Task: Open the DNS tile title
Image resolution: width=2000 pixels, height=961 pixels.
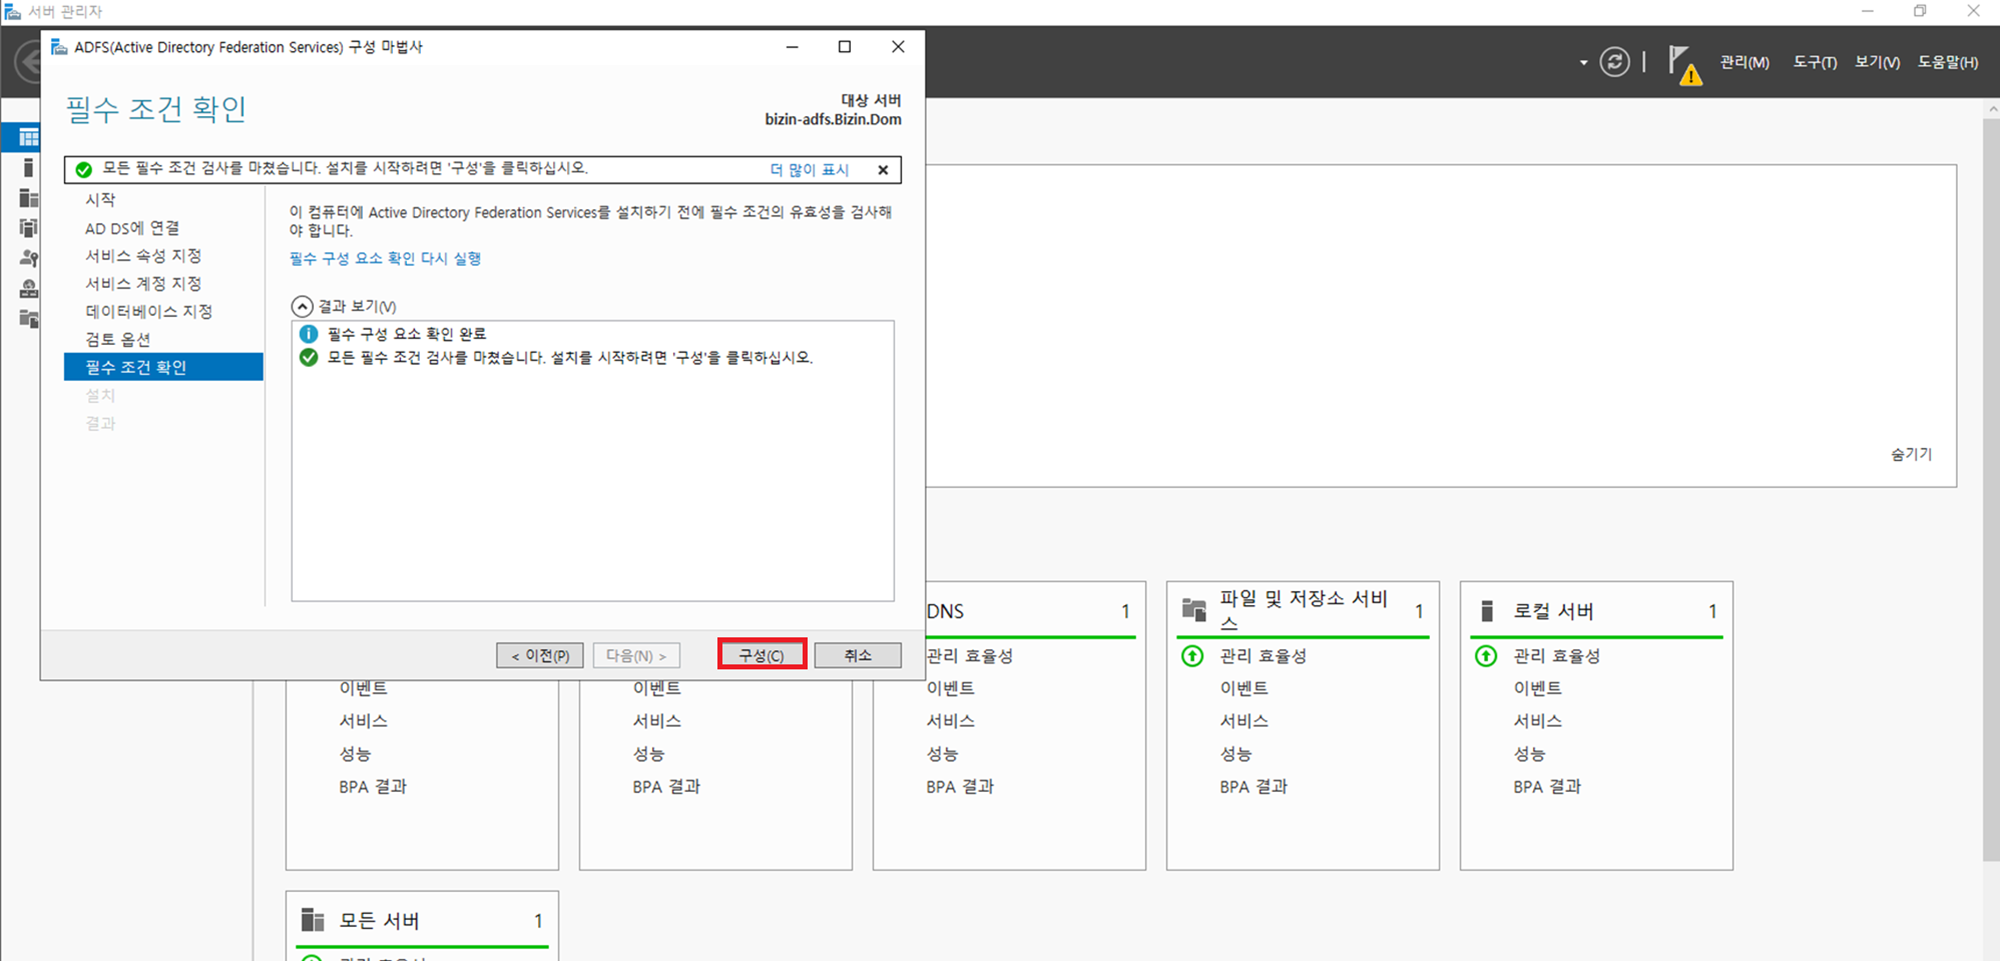Action: [x=945, y=611]
